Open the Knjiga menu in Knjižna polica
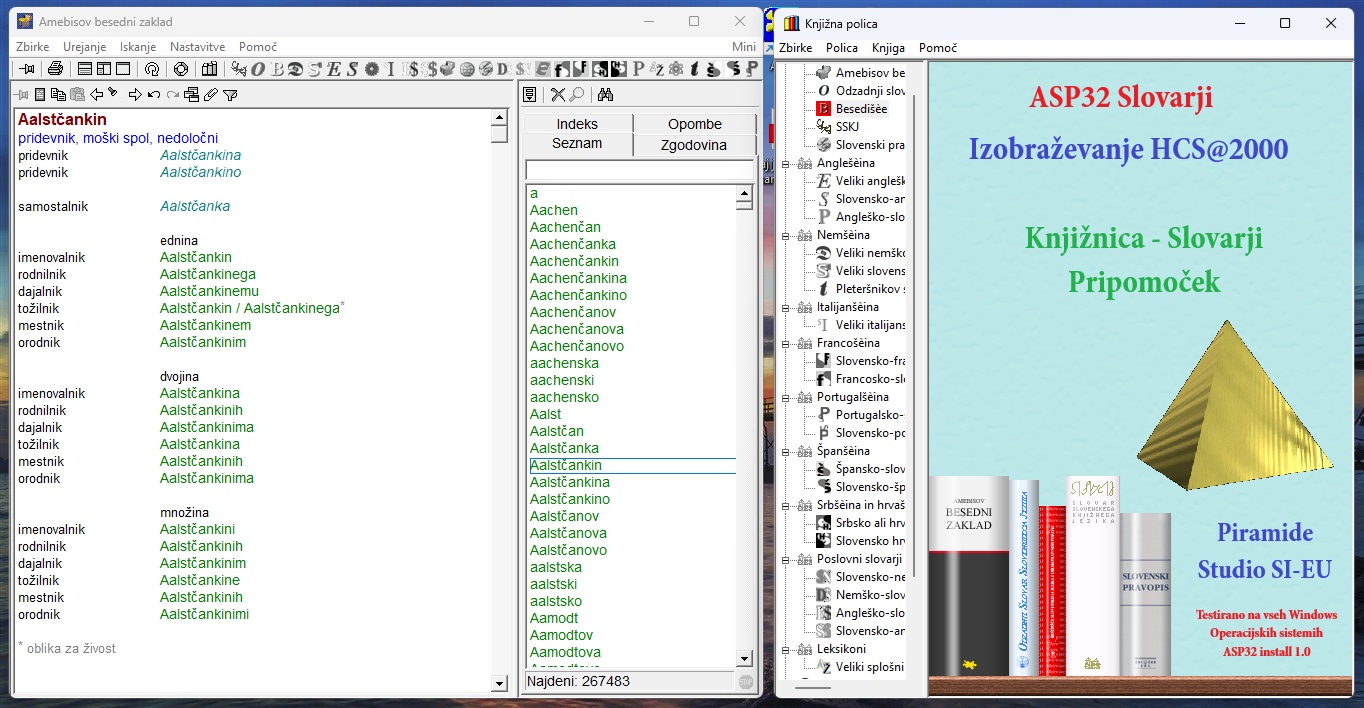1364x708 pixels. (888, 48)
